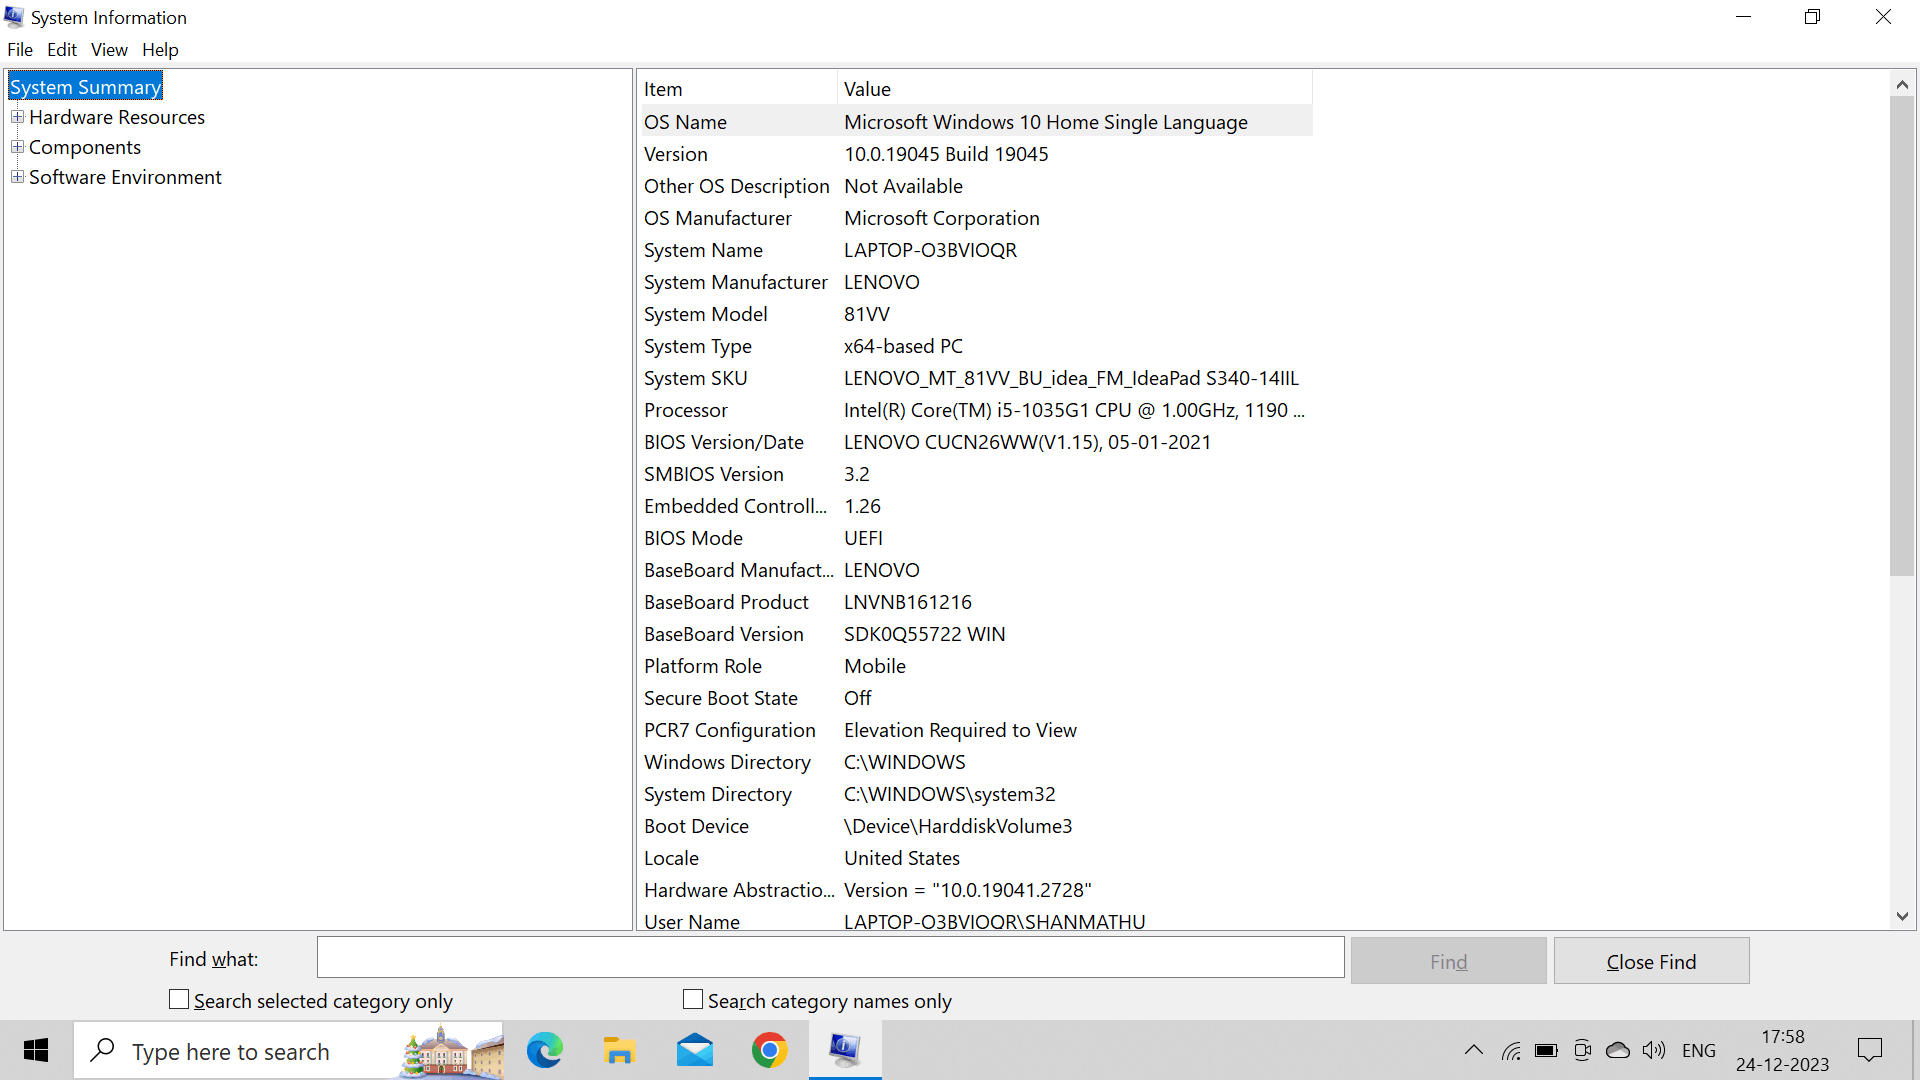Expand the Components tree node
This screenshot has height=1080, width=1920.
tap(17, 147)
